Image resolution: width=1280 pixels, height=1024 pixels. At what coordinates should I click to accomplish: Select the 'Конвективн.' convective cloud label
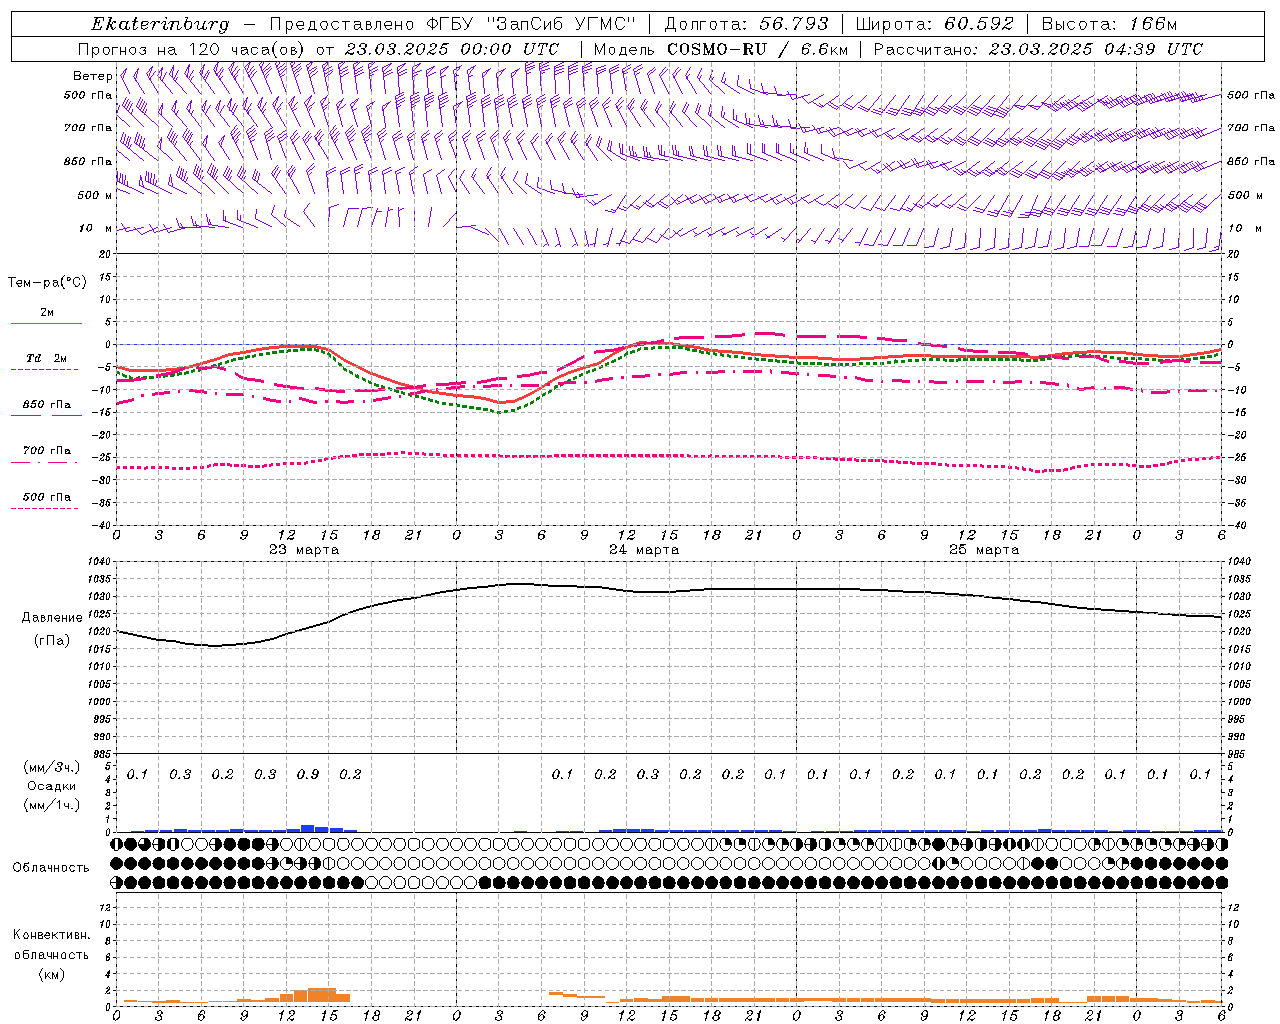[52, 935]
